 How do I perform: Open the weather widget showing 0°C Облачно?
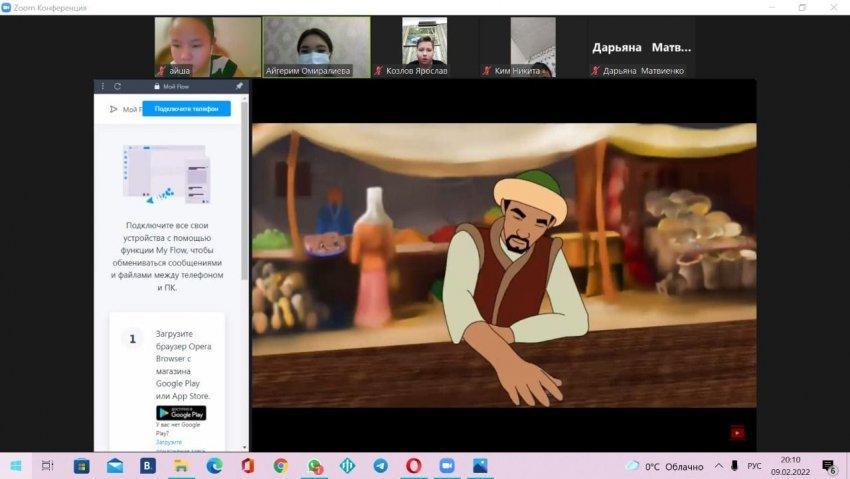point(665,467)
